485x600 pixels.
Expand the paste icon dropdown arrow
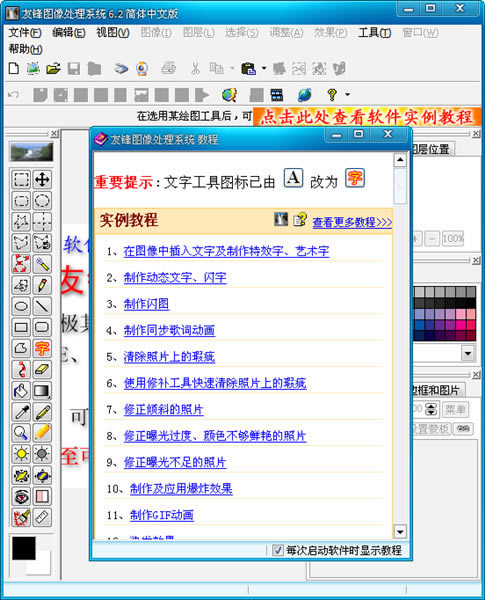click(264, 68)
